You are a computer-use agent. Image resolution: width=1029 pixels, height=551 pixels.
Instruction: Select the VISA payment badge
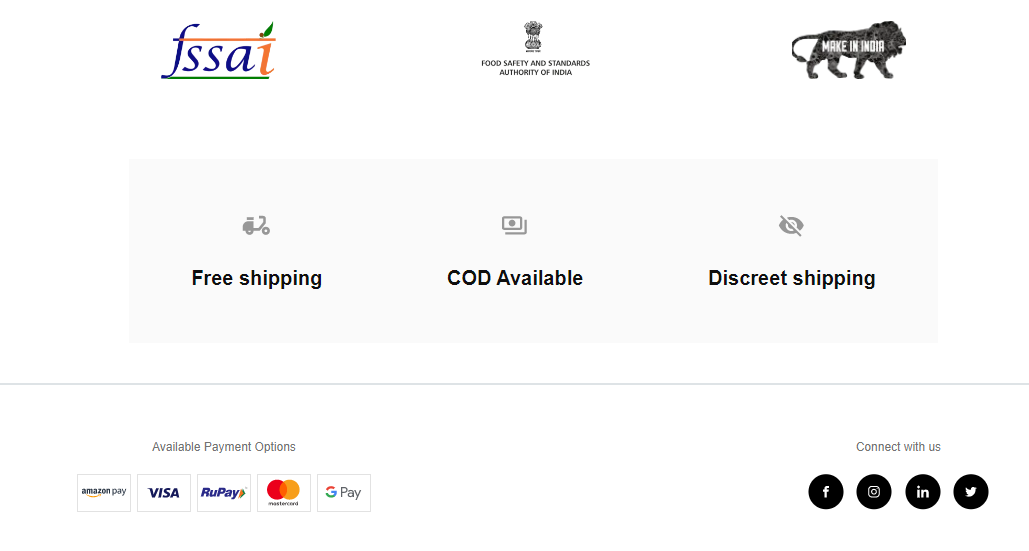(164, 493)
